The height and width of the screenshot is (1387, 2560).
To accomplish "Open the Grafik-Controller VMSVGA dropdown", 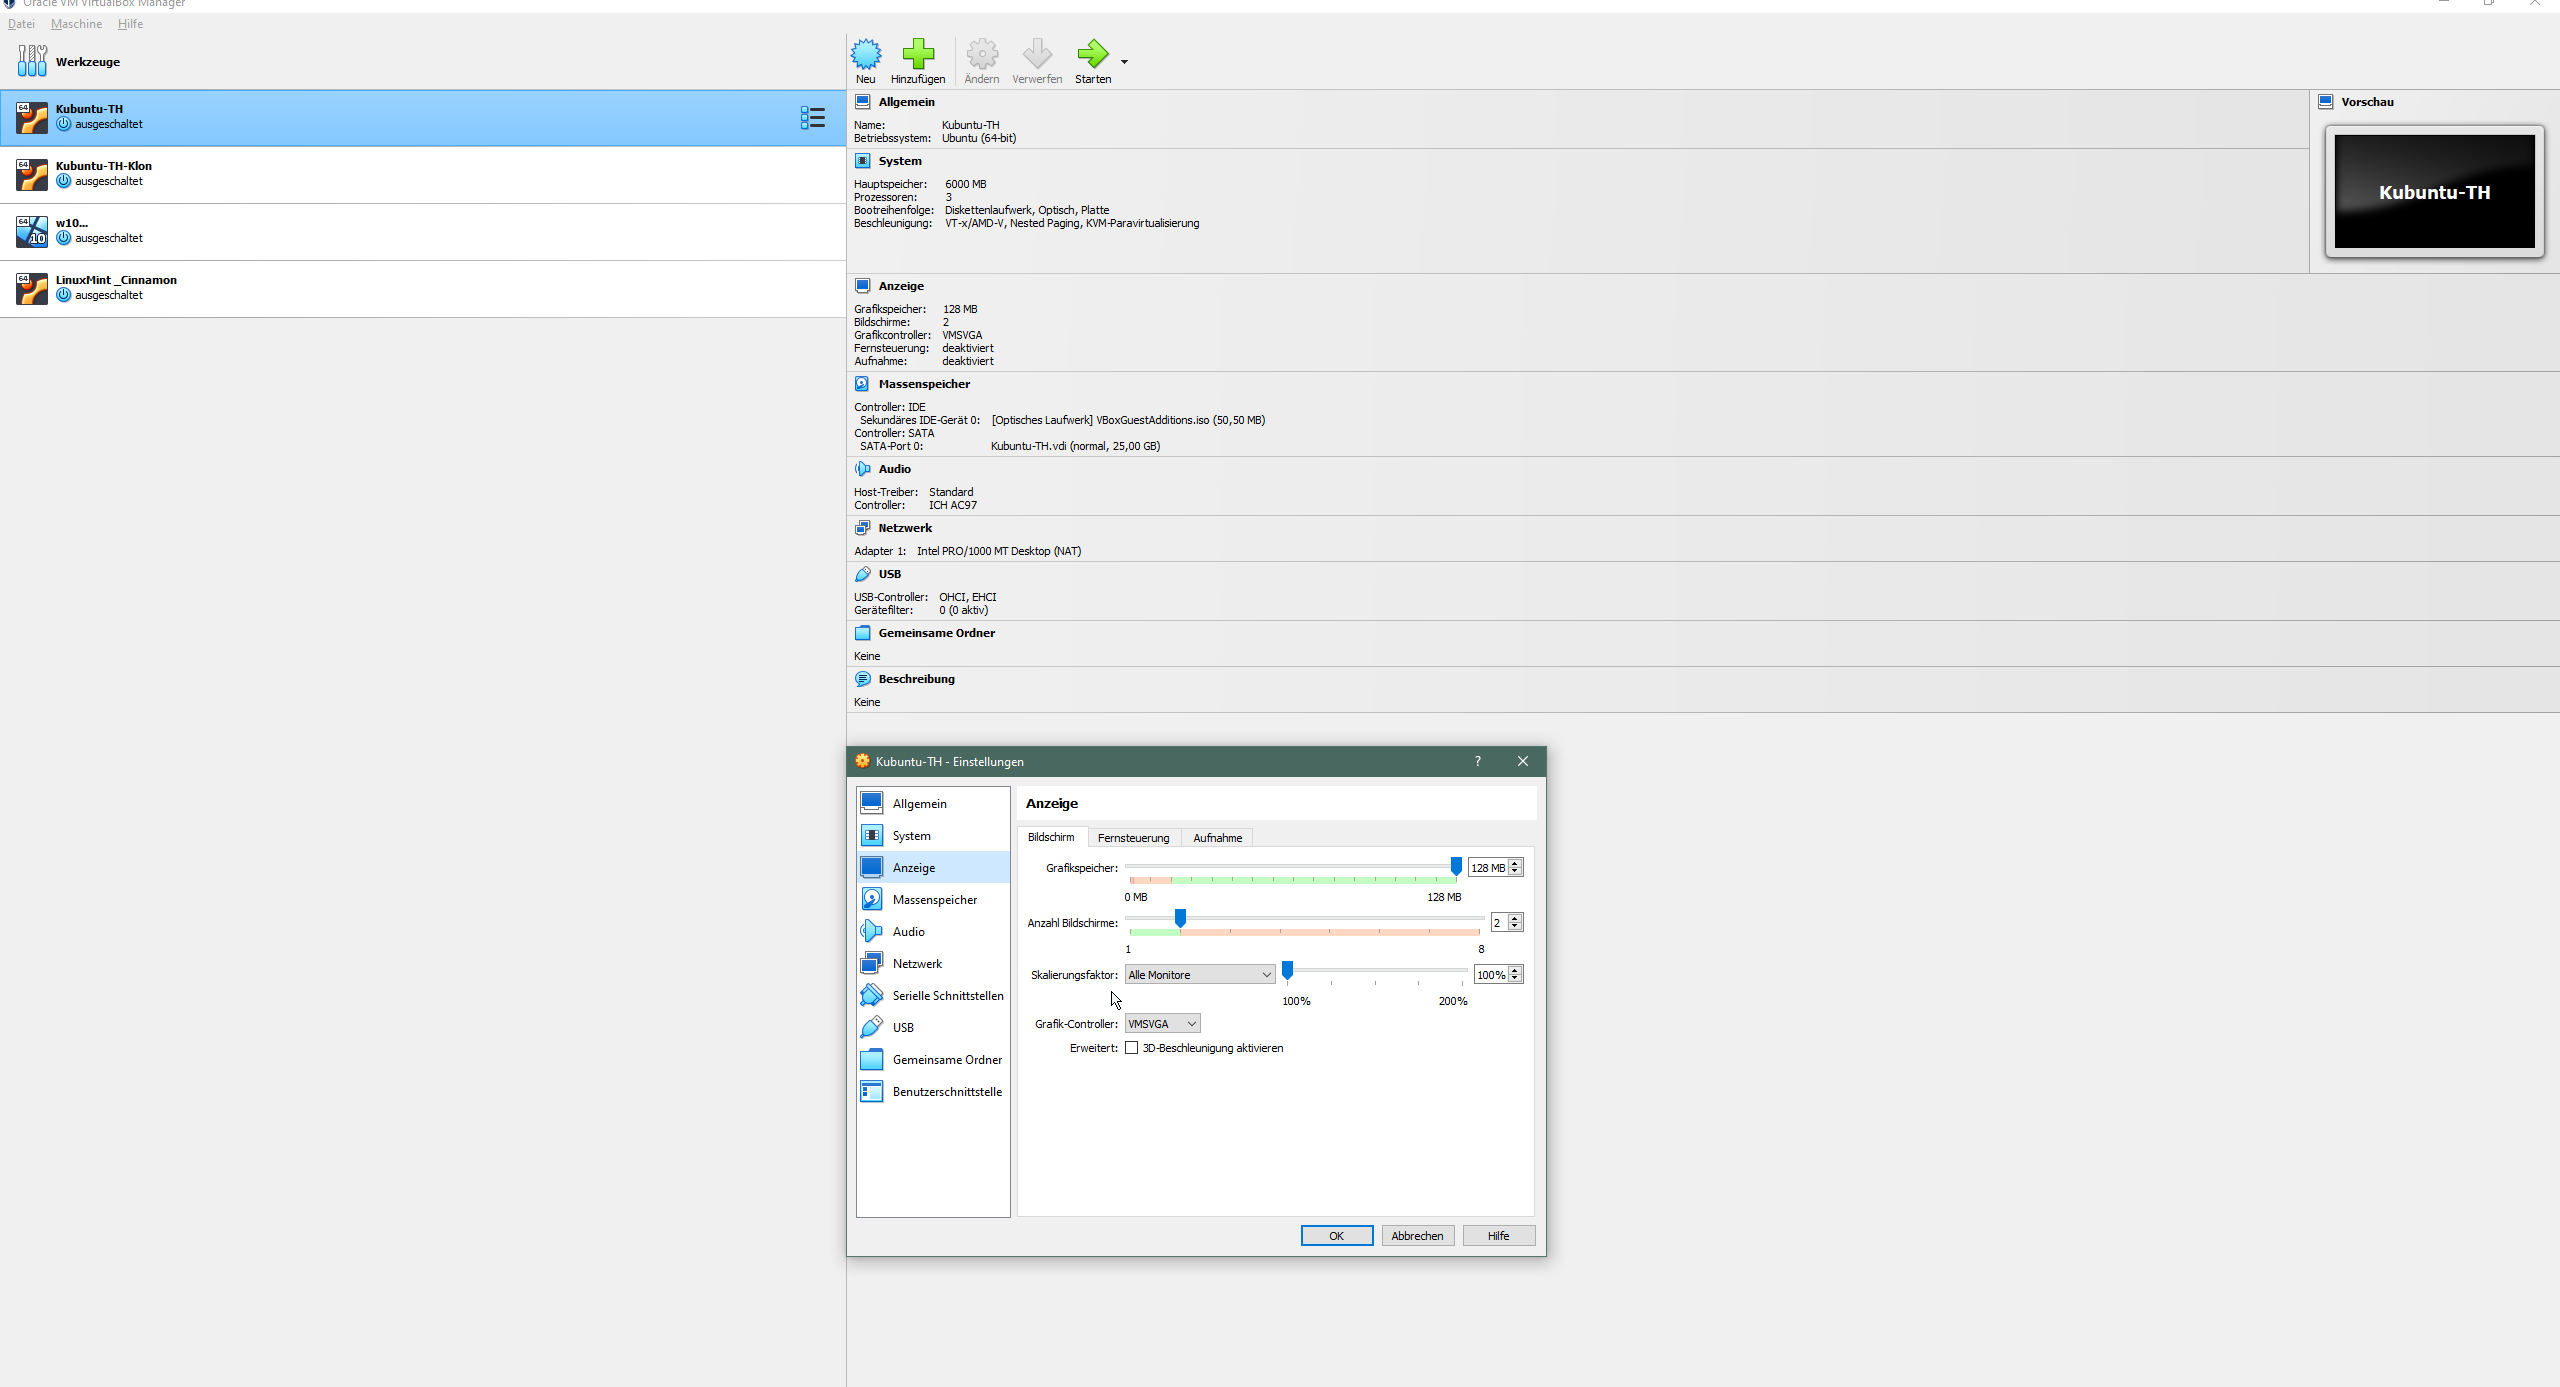I will point(1162,1024).
